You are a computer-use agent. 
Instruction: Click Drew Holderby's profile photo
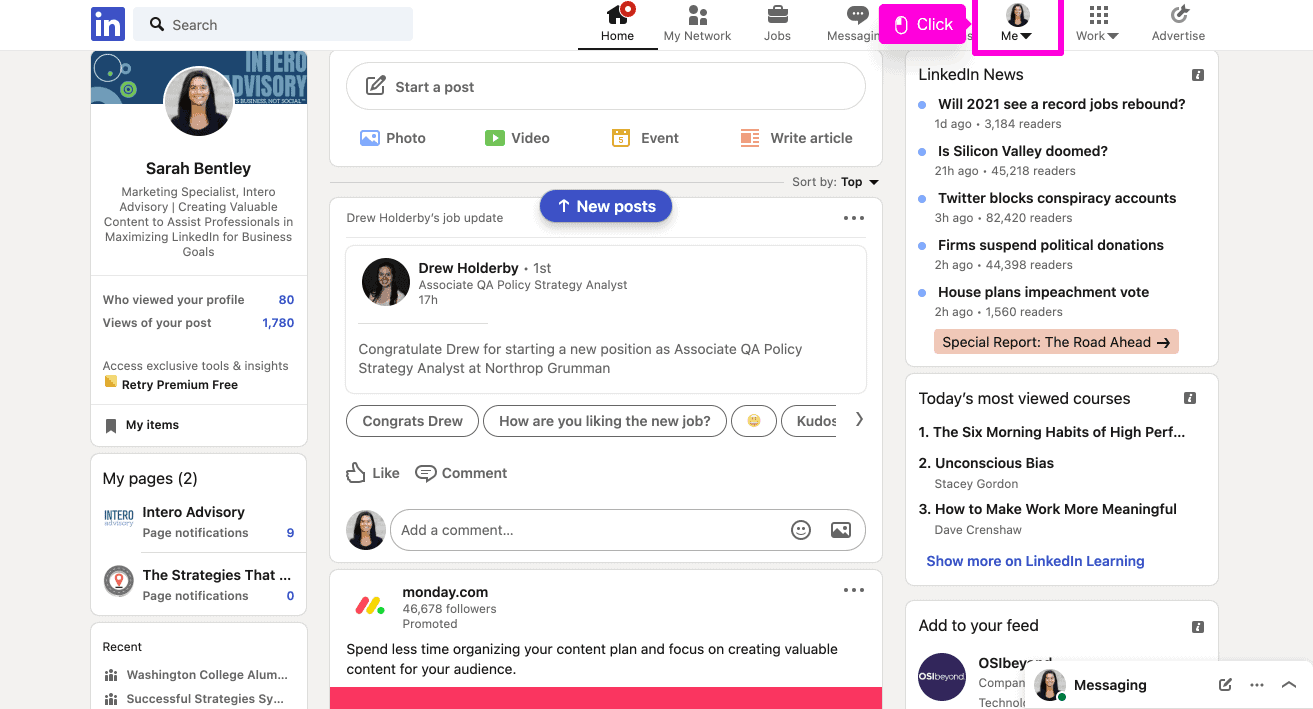(x=386, y=282)
